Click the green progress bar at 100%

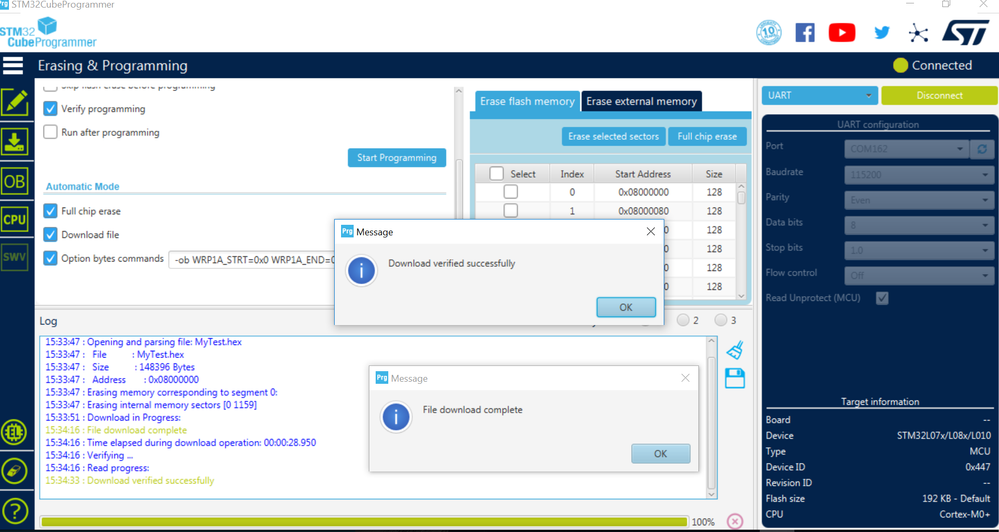coord(364,521)
